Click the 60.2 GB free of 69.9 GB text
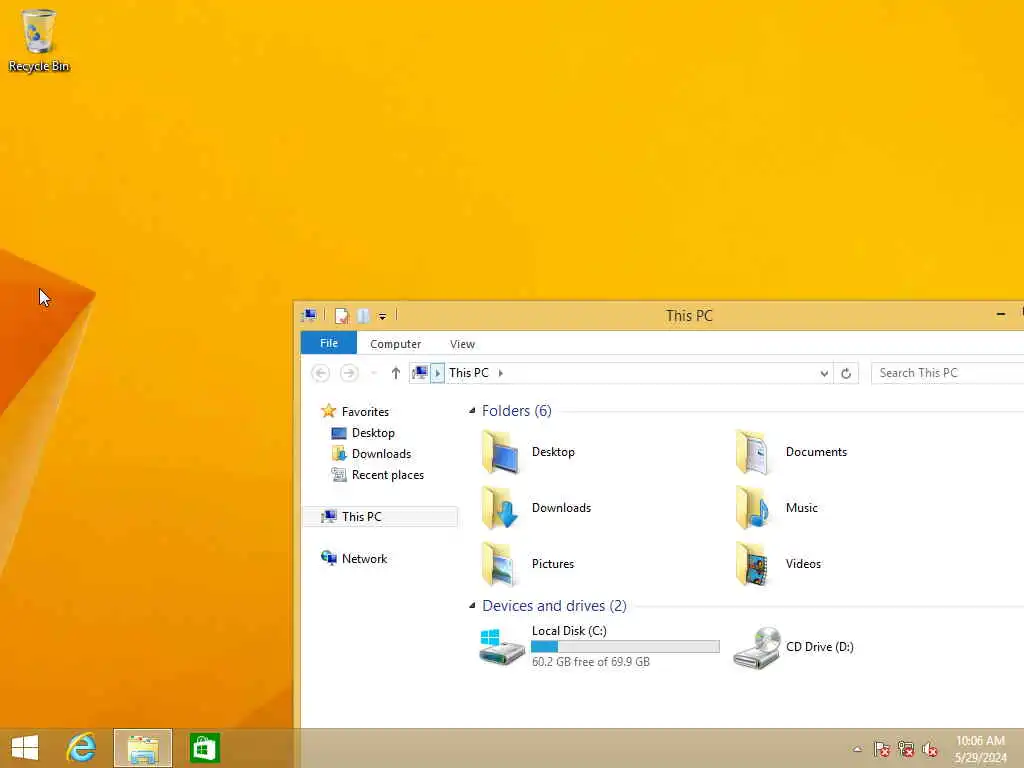The height and width of the screenshot is (768, 1024). click(x=590, y=662)
